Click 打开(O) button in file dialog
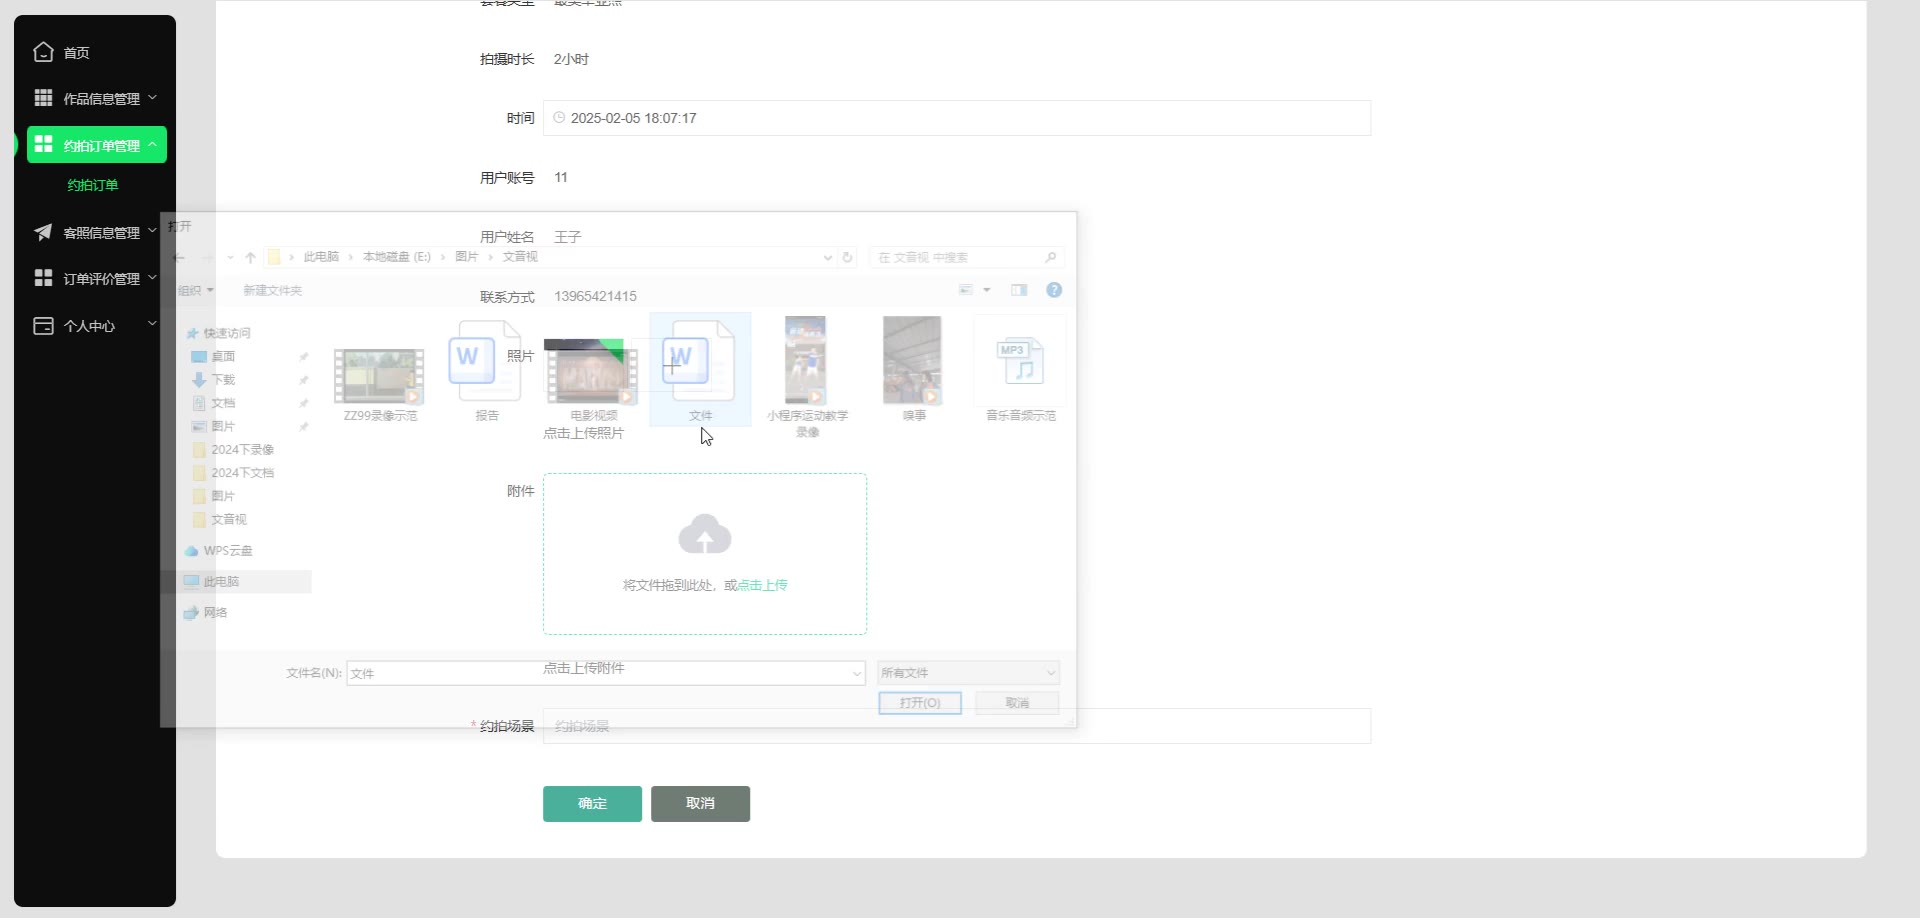 pyautogui.click(x=920, y=703)
